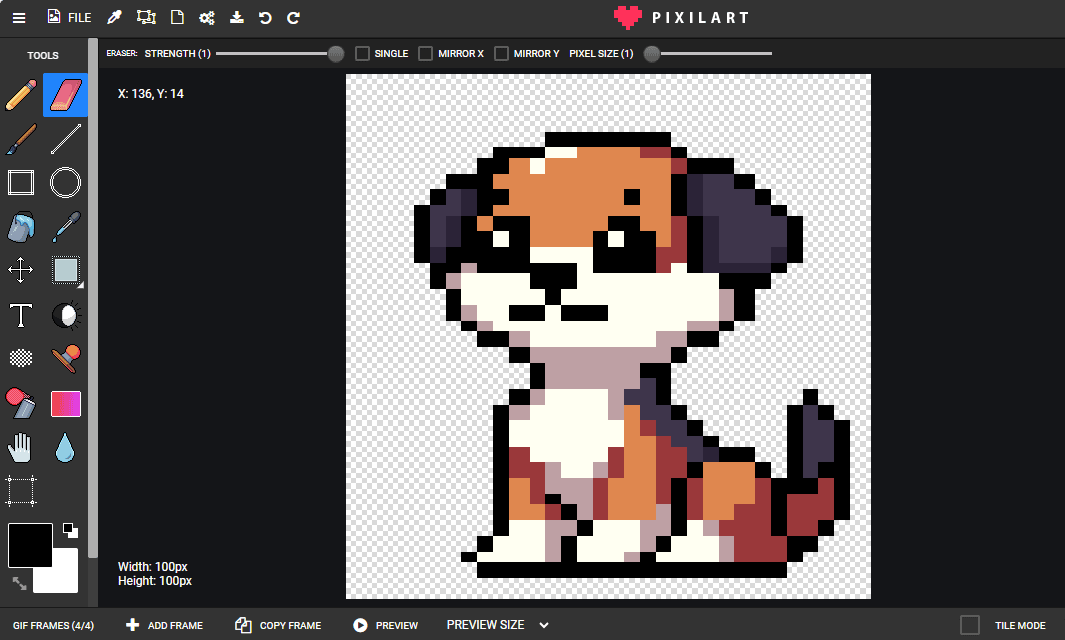Click the Copy Frame button
1065x640 pixels.
(278, 625)
